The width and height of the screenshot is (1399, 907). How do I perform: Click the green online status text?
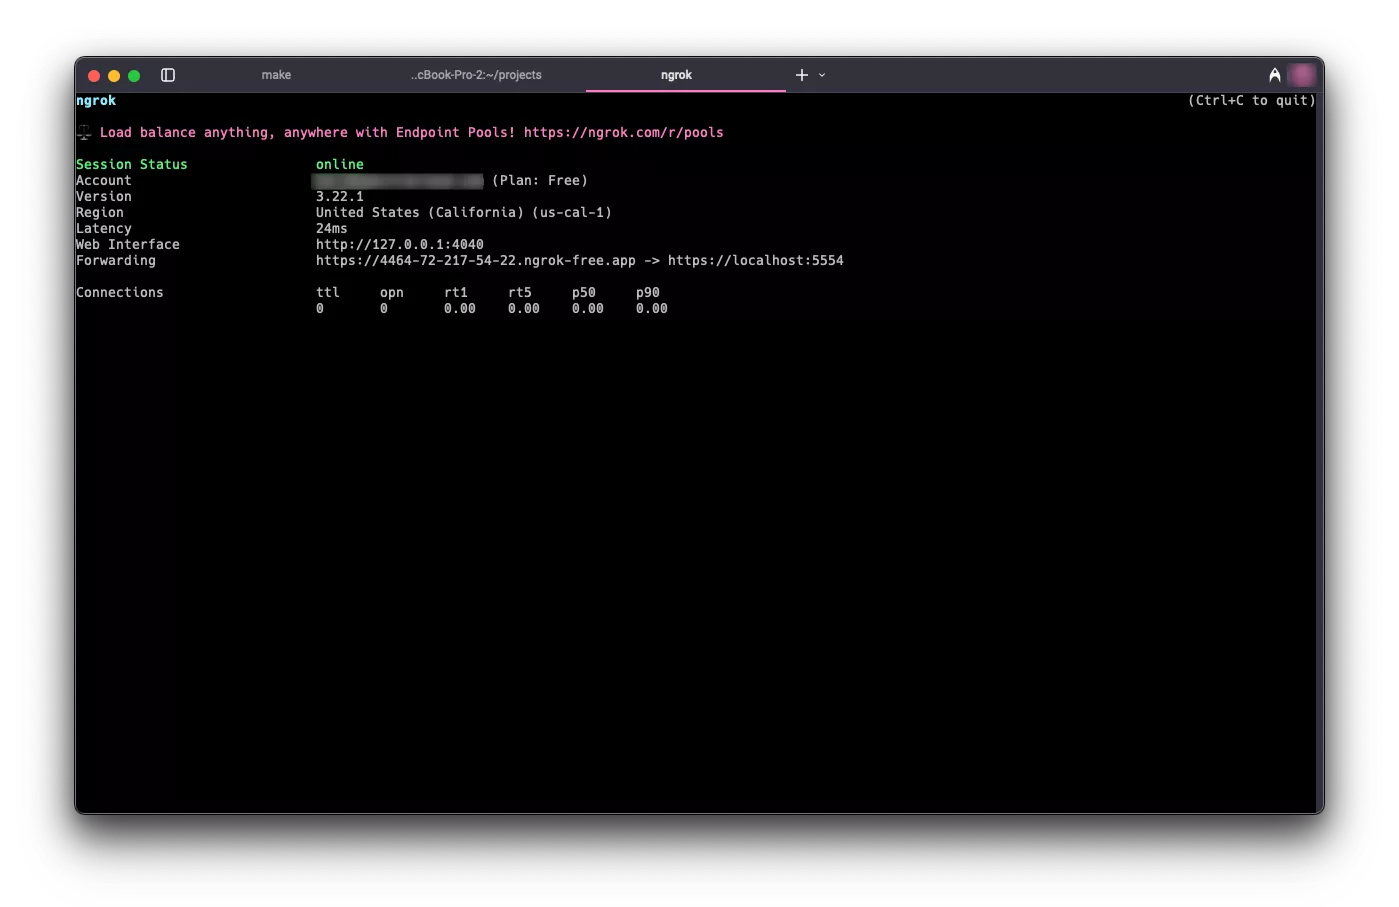(x=339, y=164)
